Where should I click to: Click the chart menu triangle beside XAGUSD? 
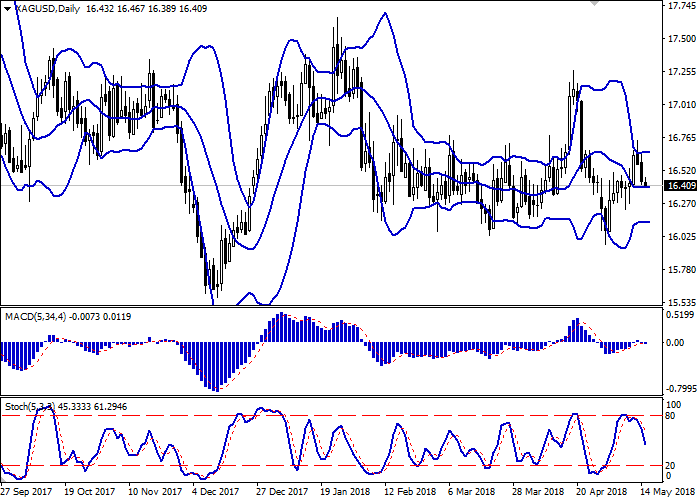pos(5,8)
